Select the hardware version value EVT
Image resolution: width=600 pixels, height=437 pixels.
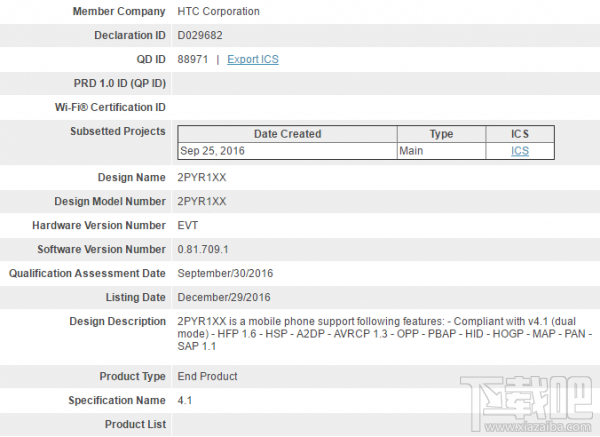pyautogui.click(x=188, y=225)
